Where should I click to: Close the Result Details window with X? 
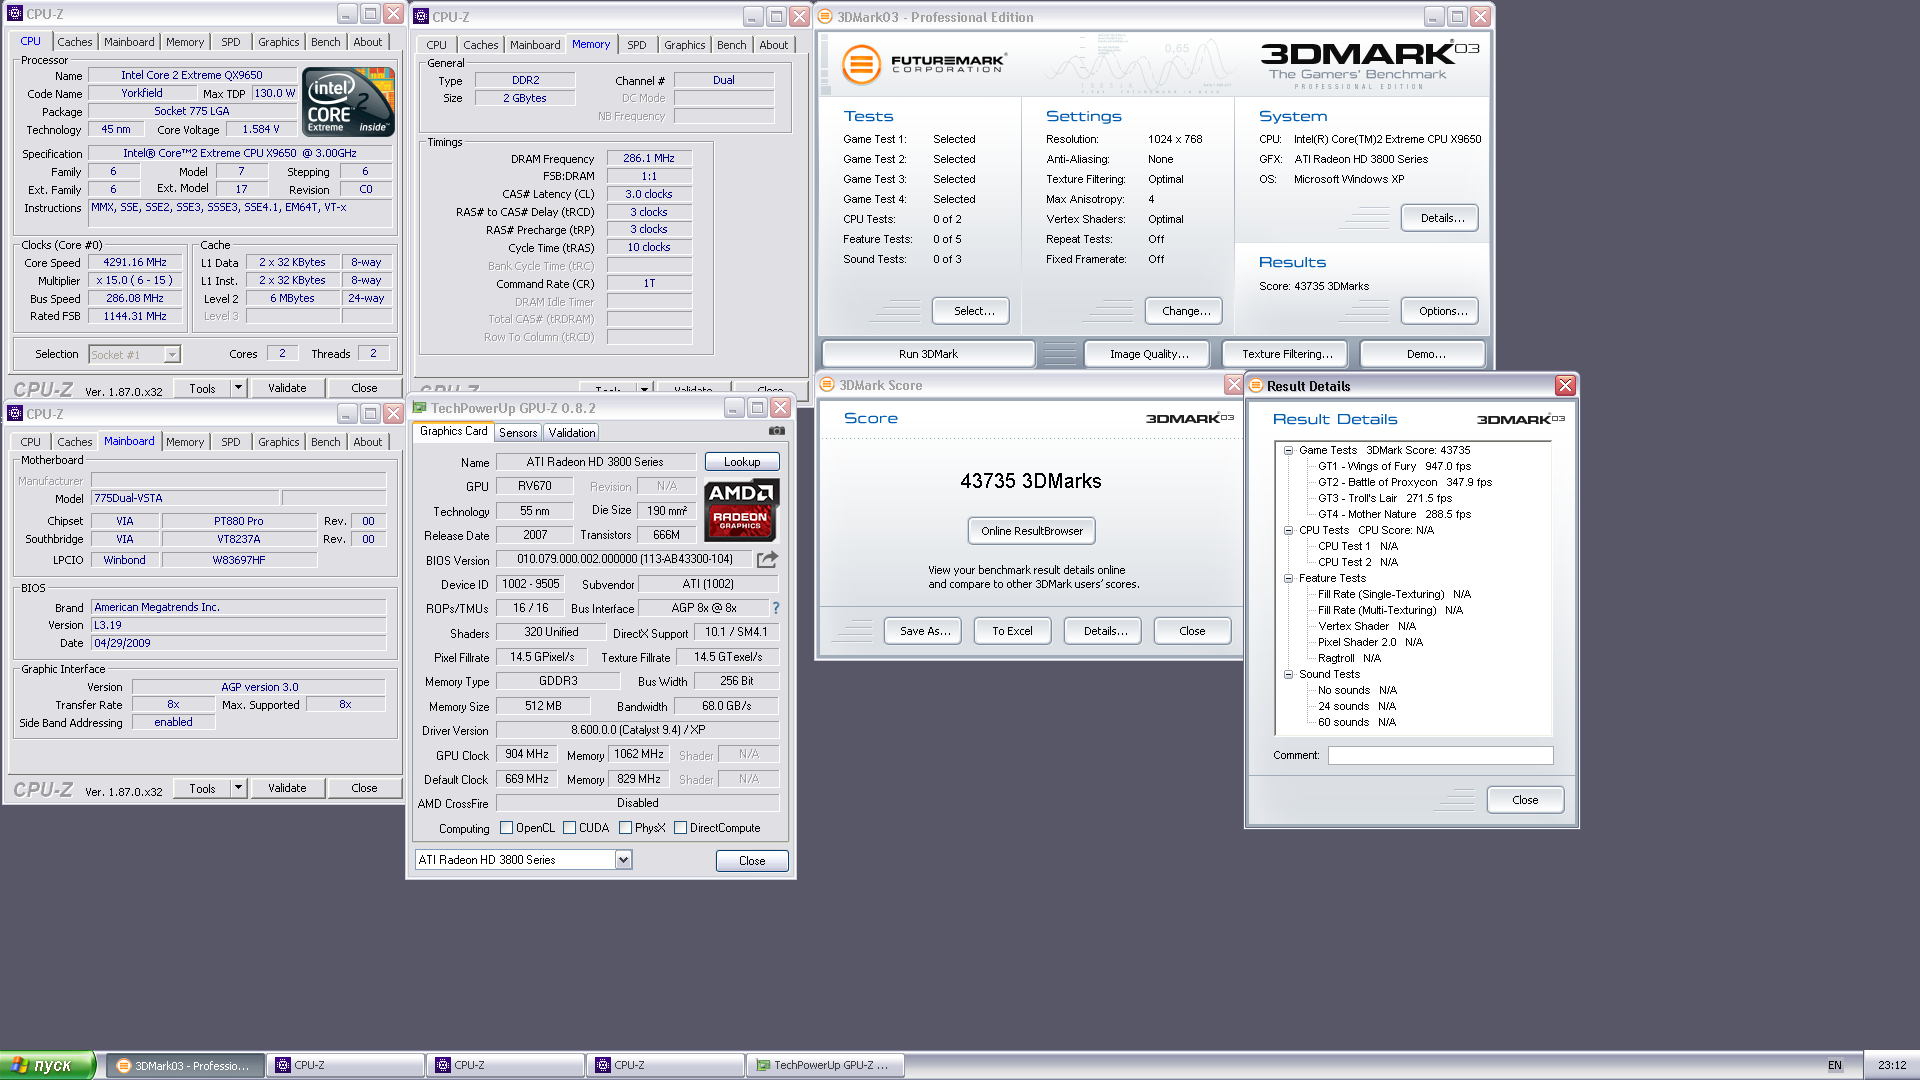pos(1565,386)
